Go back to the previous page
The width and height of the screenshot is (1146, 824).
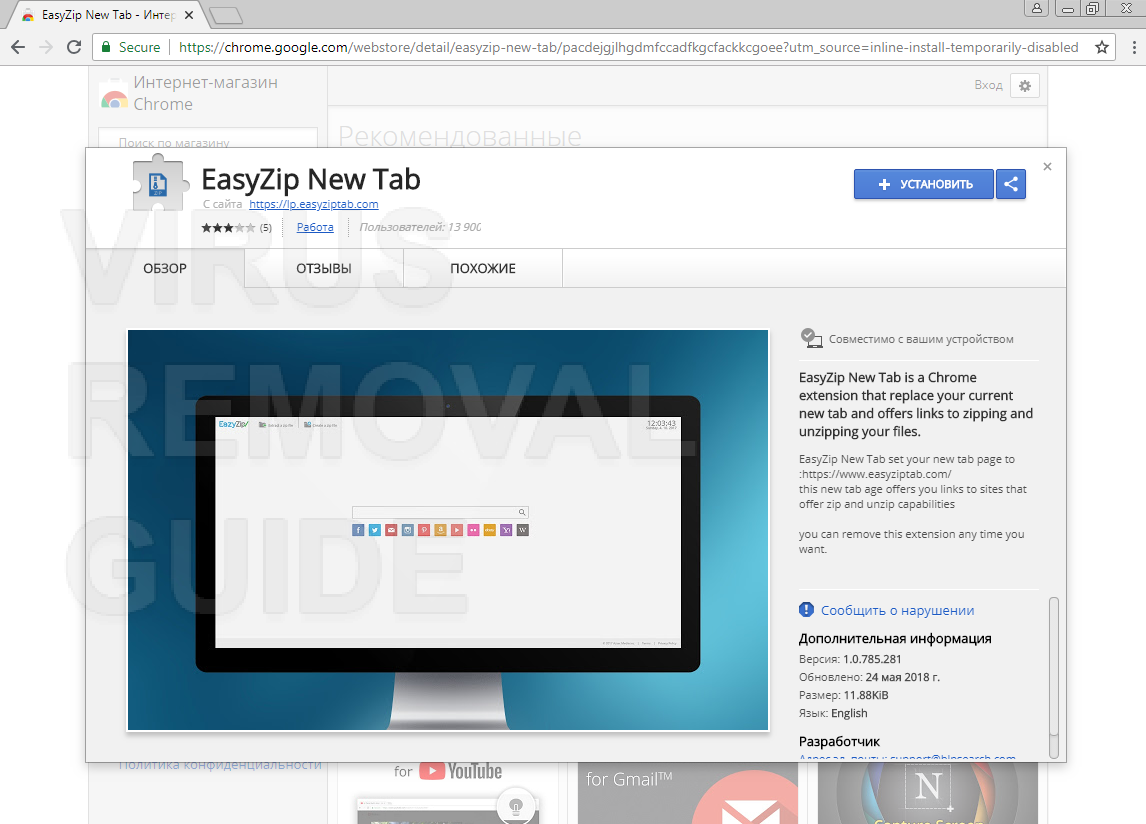point(18,48)
